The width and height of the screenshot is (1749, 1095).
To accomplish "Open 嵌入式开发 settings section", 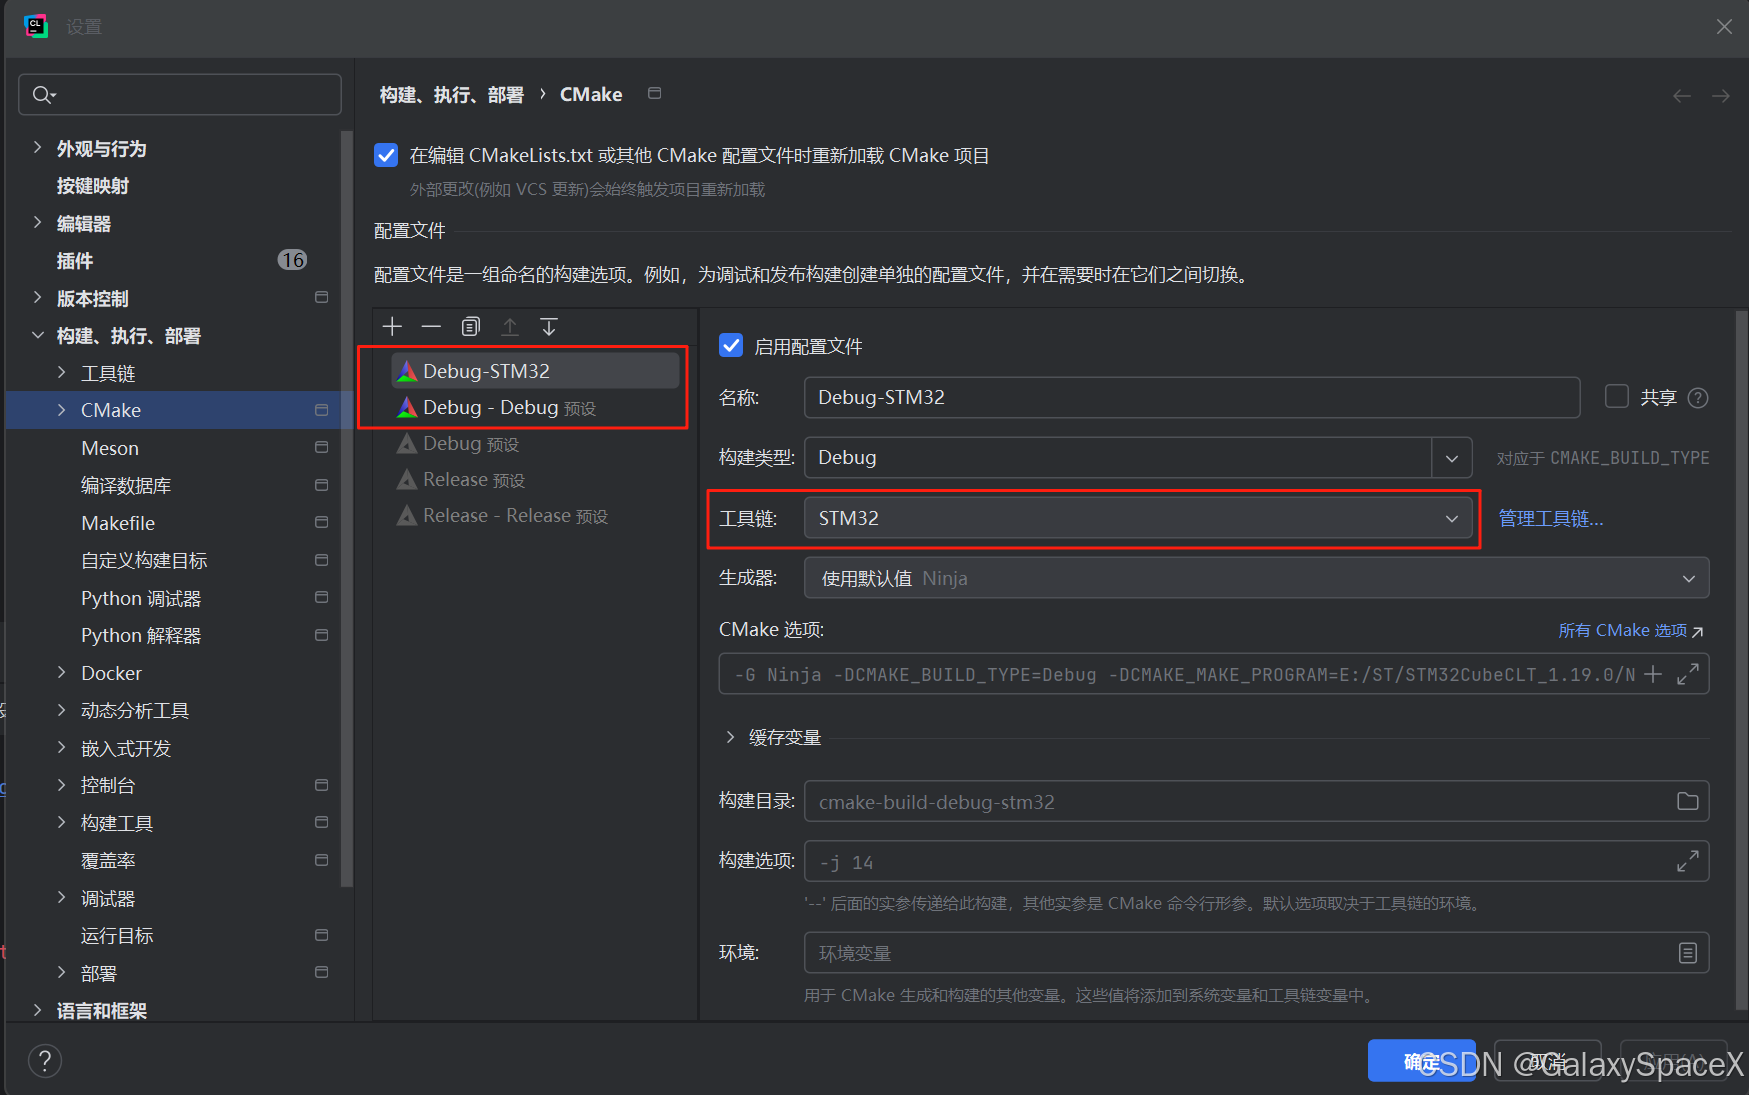I will [x=126, y=748].
